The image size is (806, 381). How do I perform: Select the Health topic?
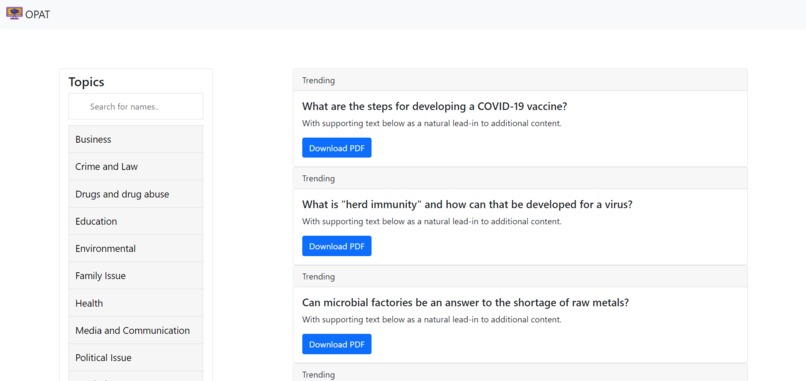136,303
